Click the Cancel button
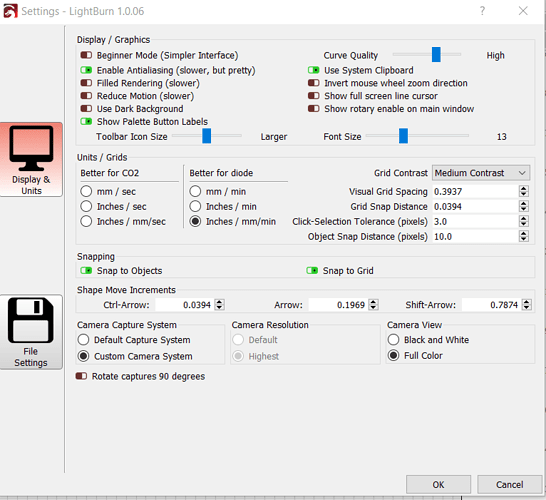This screenshot has height=500, width=546. click(x=509, y=484)
